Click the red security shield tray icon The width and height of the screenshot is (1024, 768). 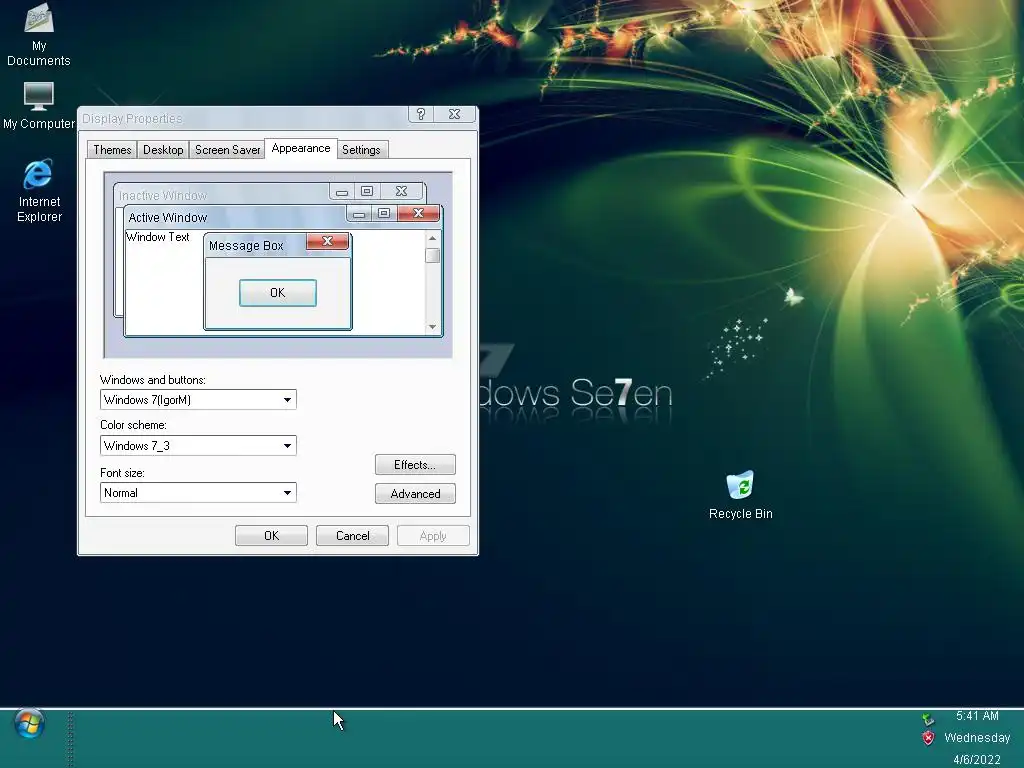(x=928, y=739)
